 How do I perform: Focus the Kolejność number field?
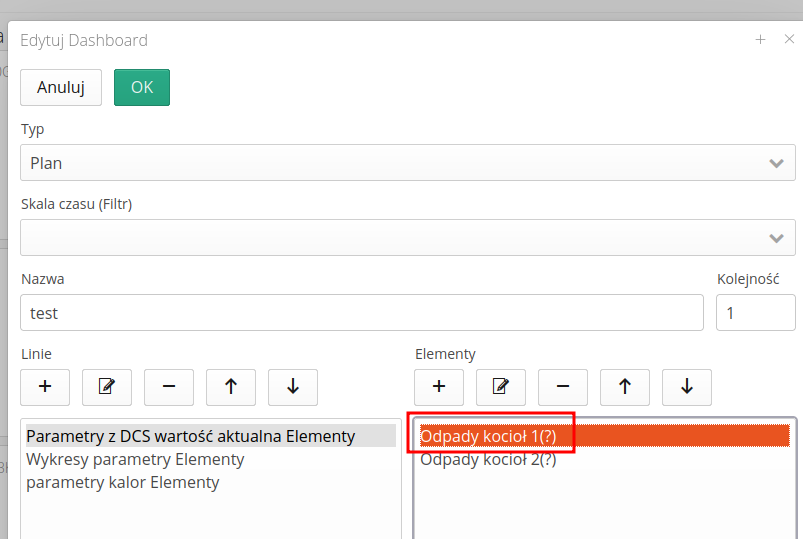click(x=755, y=313)
